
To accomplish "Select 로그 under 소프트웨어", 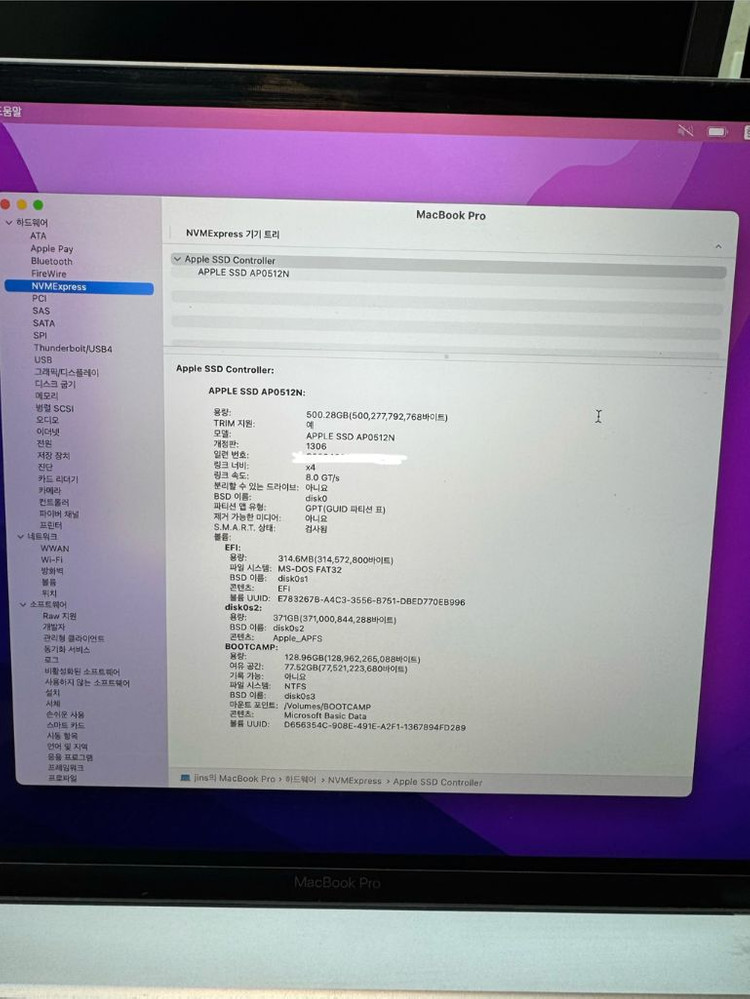I will point(52,660).
